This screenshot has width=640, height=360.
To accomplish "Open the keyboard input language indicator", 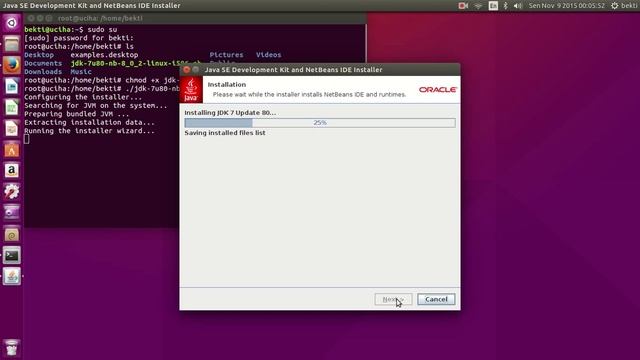I will click(493, 6).
